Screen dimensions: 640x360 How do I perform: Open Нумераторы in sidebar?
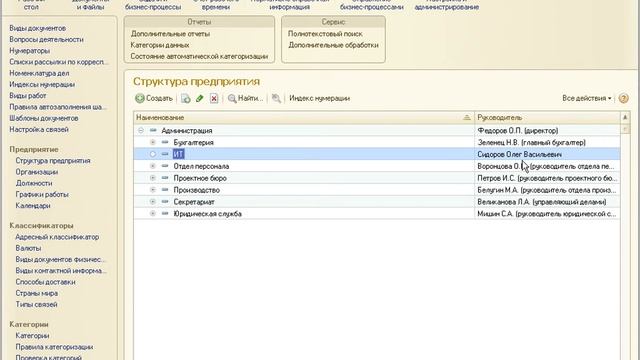point(29,51)
